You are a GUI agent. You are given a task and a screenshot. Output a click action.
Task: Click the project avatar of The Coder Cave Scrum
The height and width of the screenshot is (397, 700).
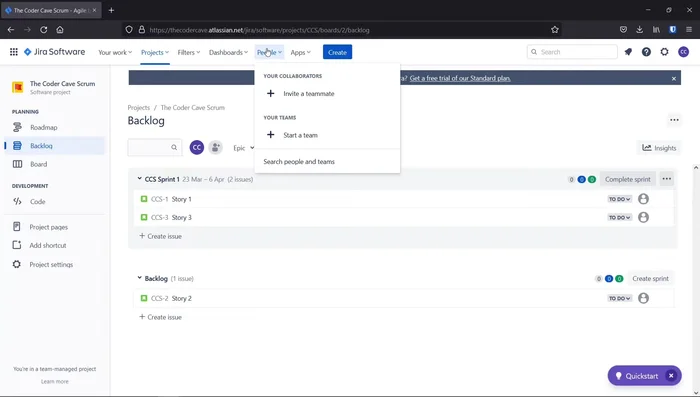(x=17, y=87)
